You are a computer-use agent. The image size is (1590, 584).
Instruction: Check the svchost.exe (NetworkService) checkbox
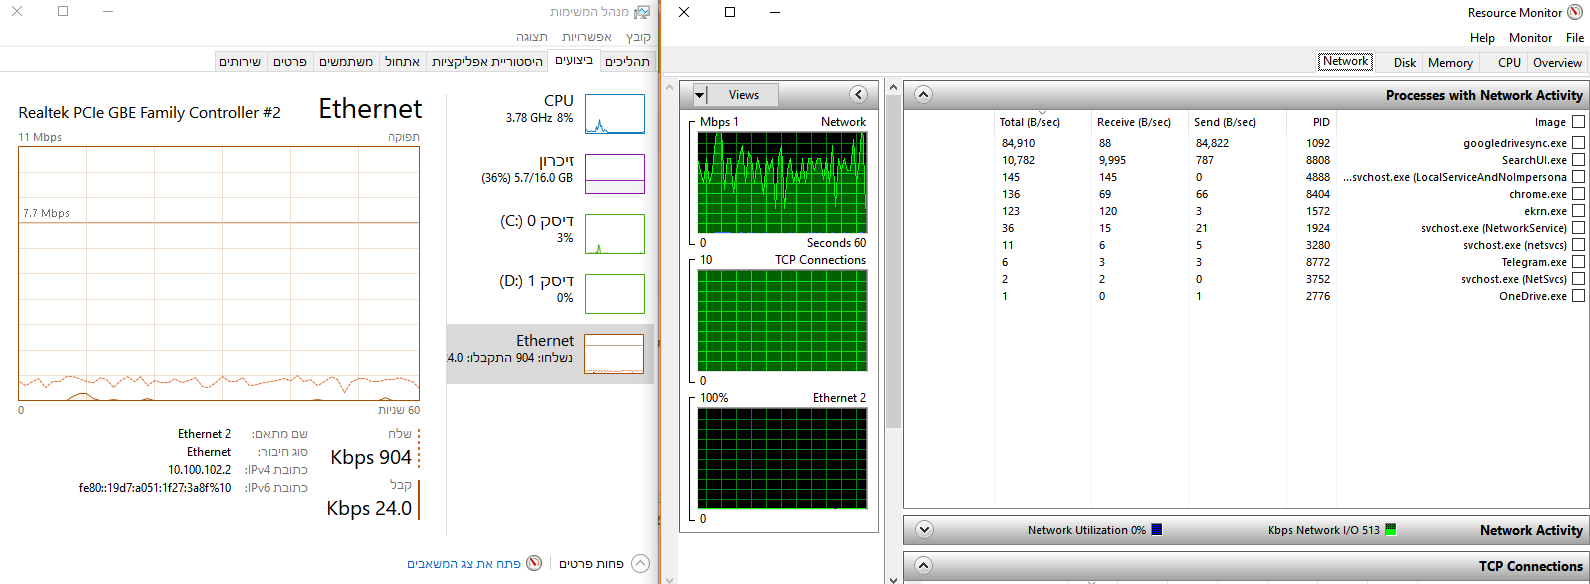point(1578,228)
